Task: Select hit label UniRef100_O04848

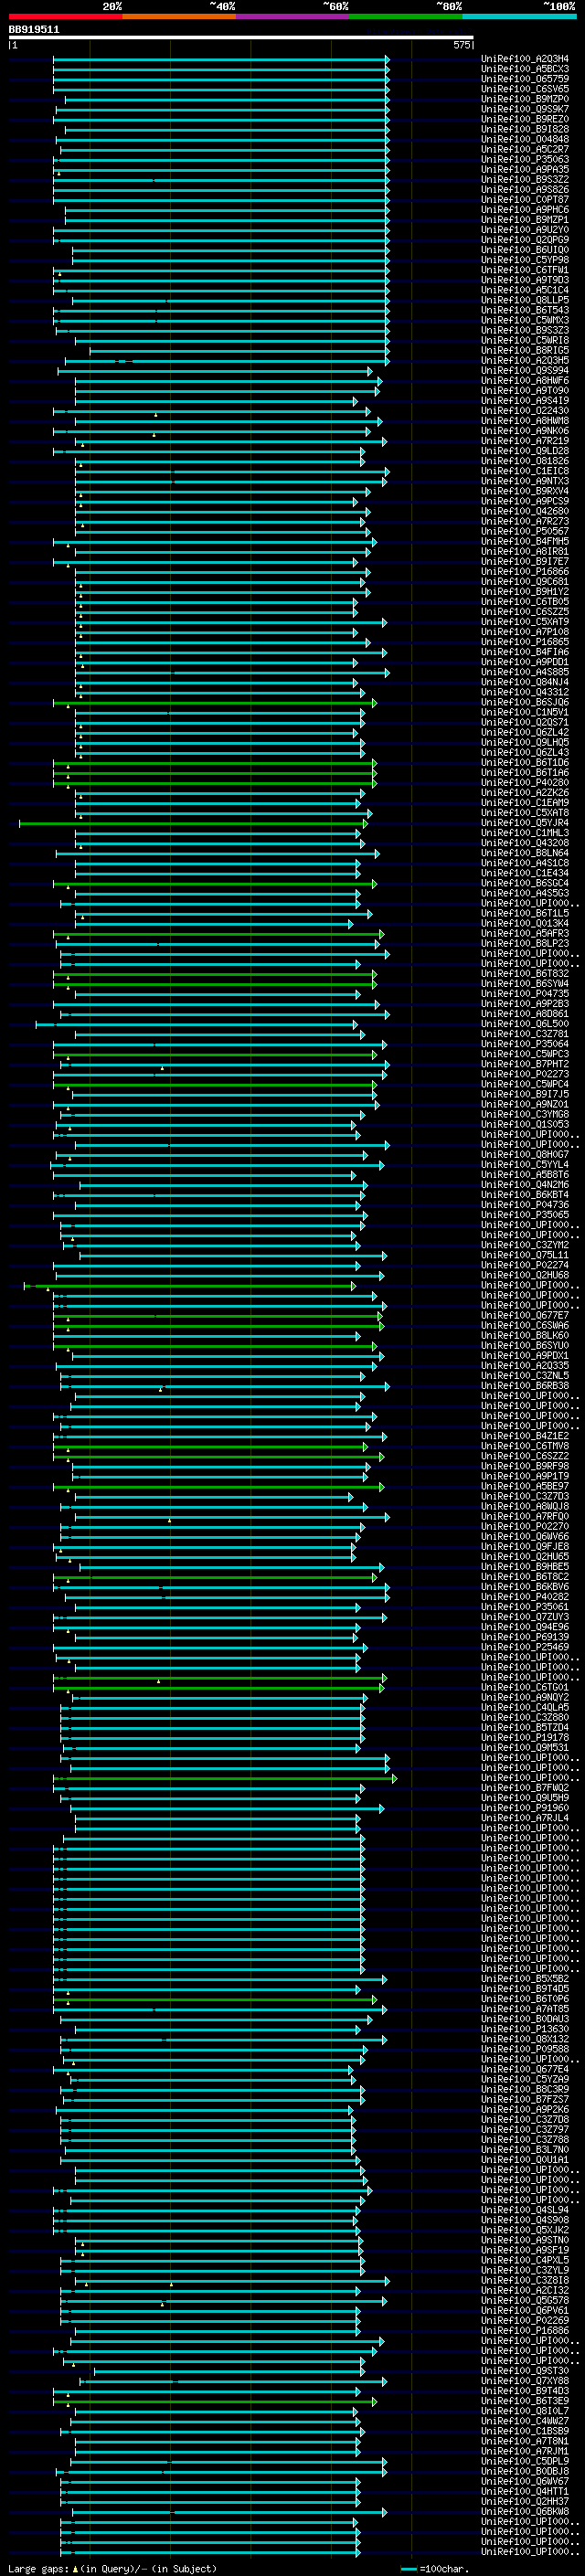Action: (525, 139)
